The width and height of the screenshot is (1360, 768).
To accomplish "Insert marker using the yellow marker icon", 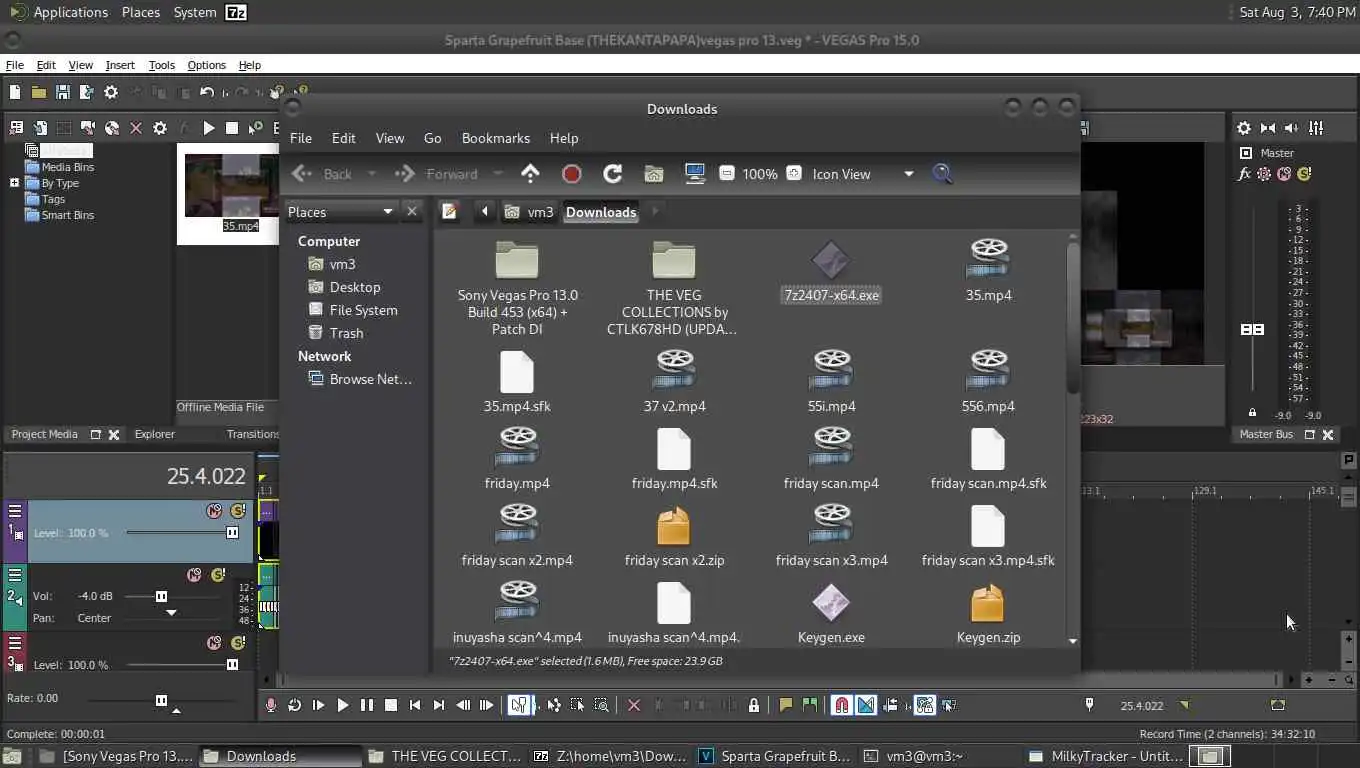I will pos(786,705).
